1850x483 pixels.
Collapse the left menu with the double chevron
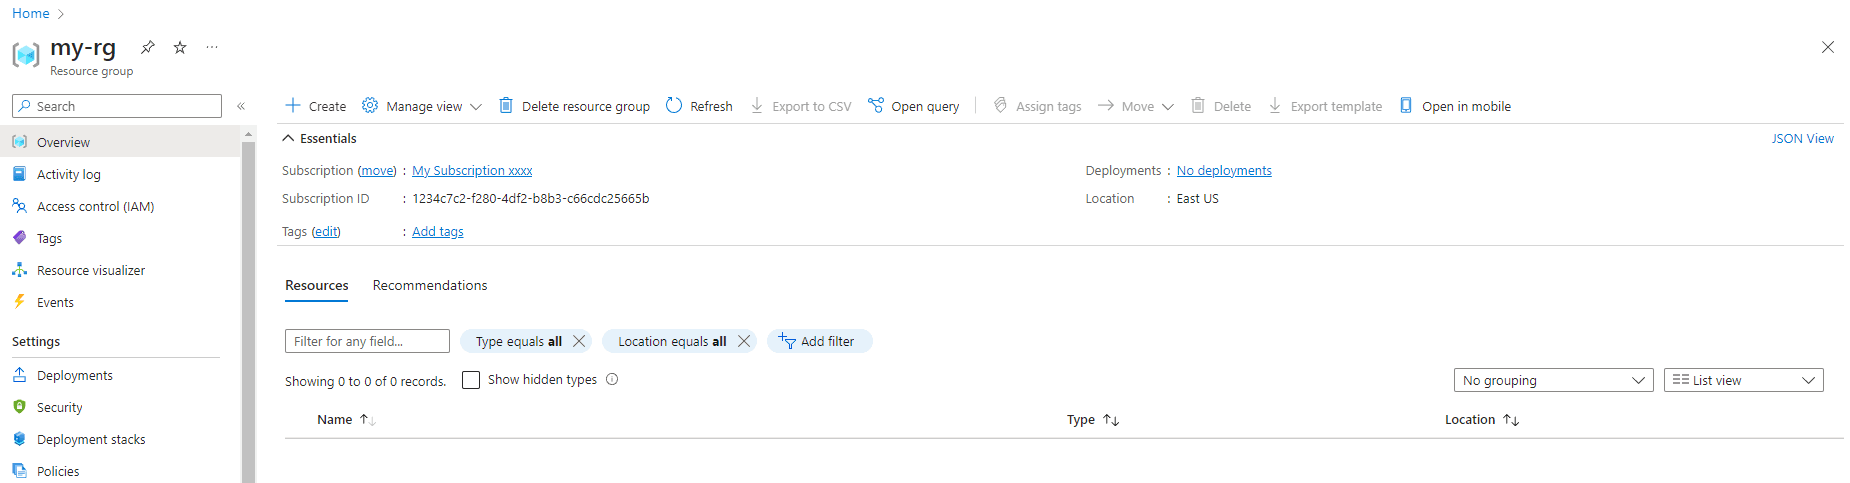241,106
